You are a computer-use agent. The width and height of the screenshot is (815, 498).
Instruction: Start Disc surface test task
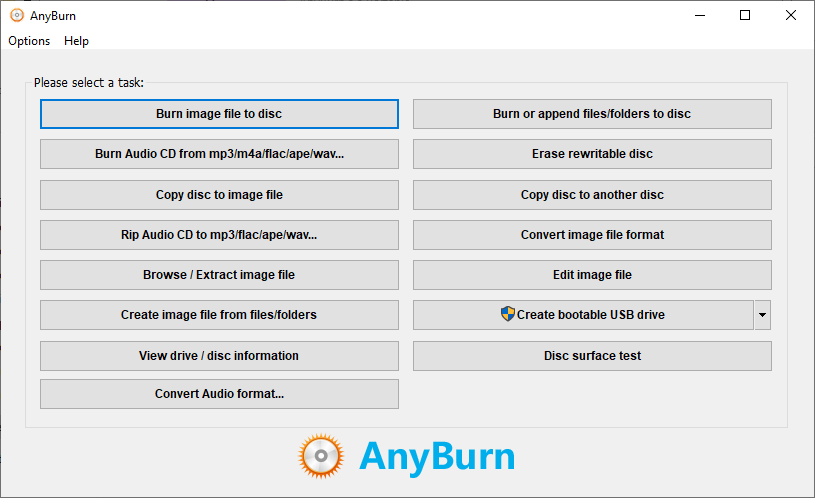point(592,356)
